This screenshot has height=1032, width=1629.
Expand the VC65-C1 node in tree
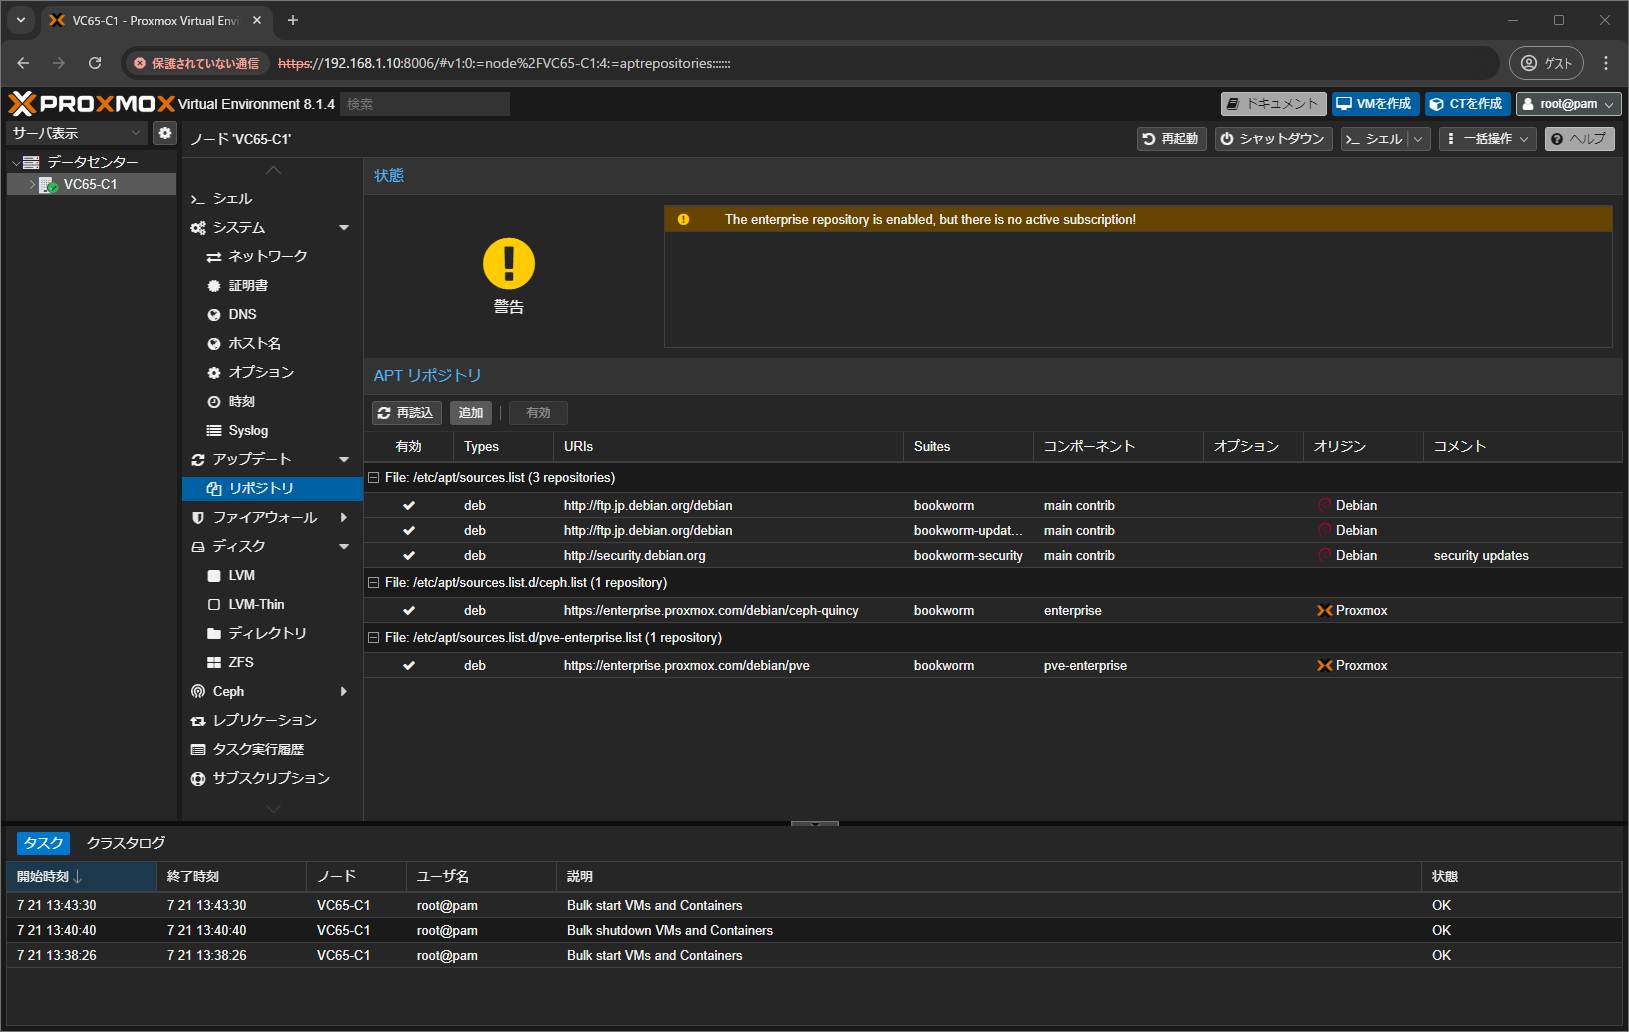point(32,185)
